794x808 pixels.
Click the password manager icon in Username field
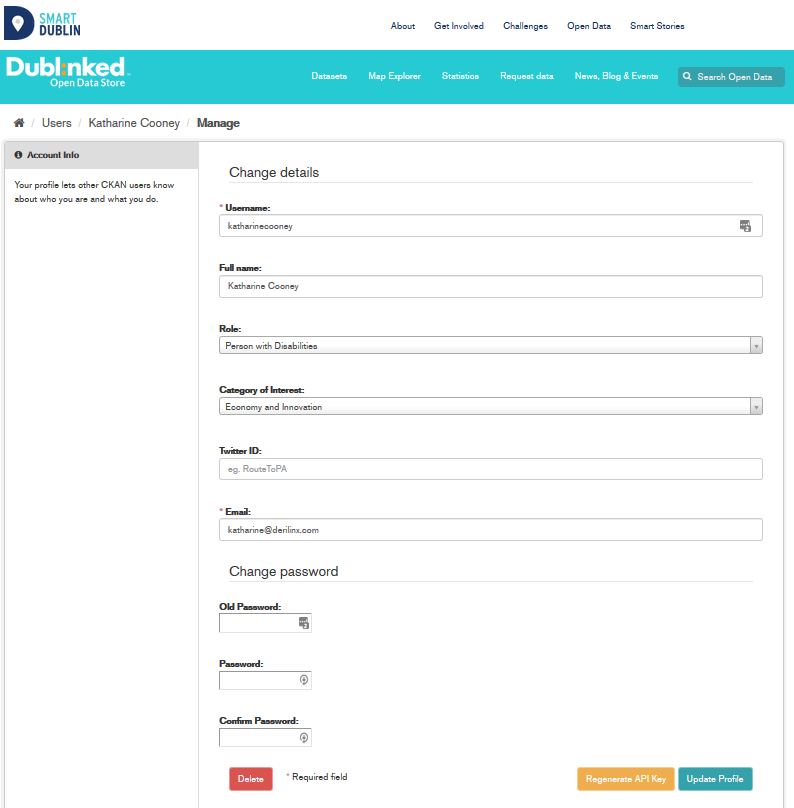(x=745, y=226)
